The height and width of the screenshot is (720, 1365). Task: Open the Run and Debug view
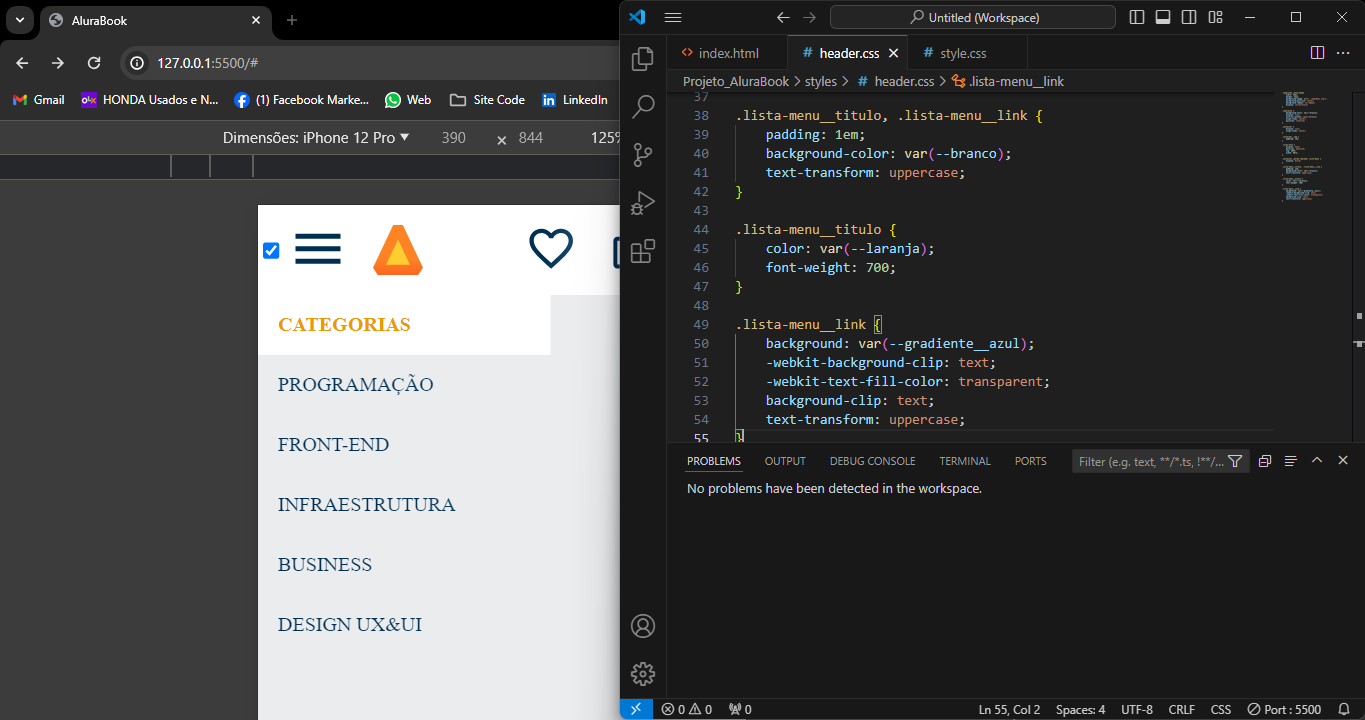(643, 203)
